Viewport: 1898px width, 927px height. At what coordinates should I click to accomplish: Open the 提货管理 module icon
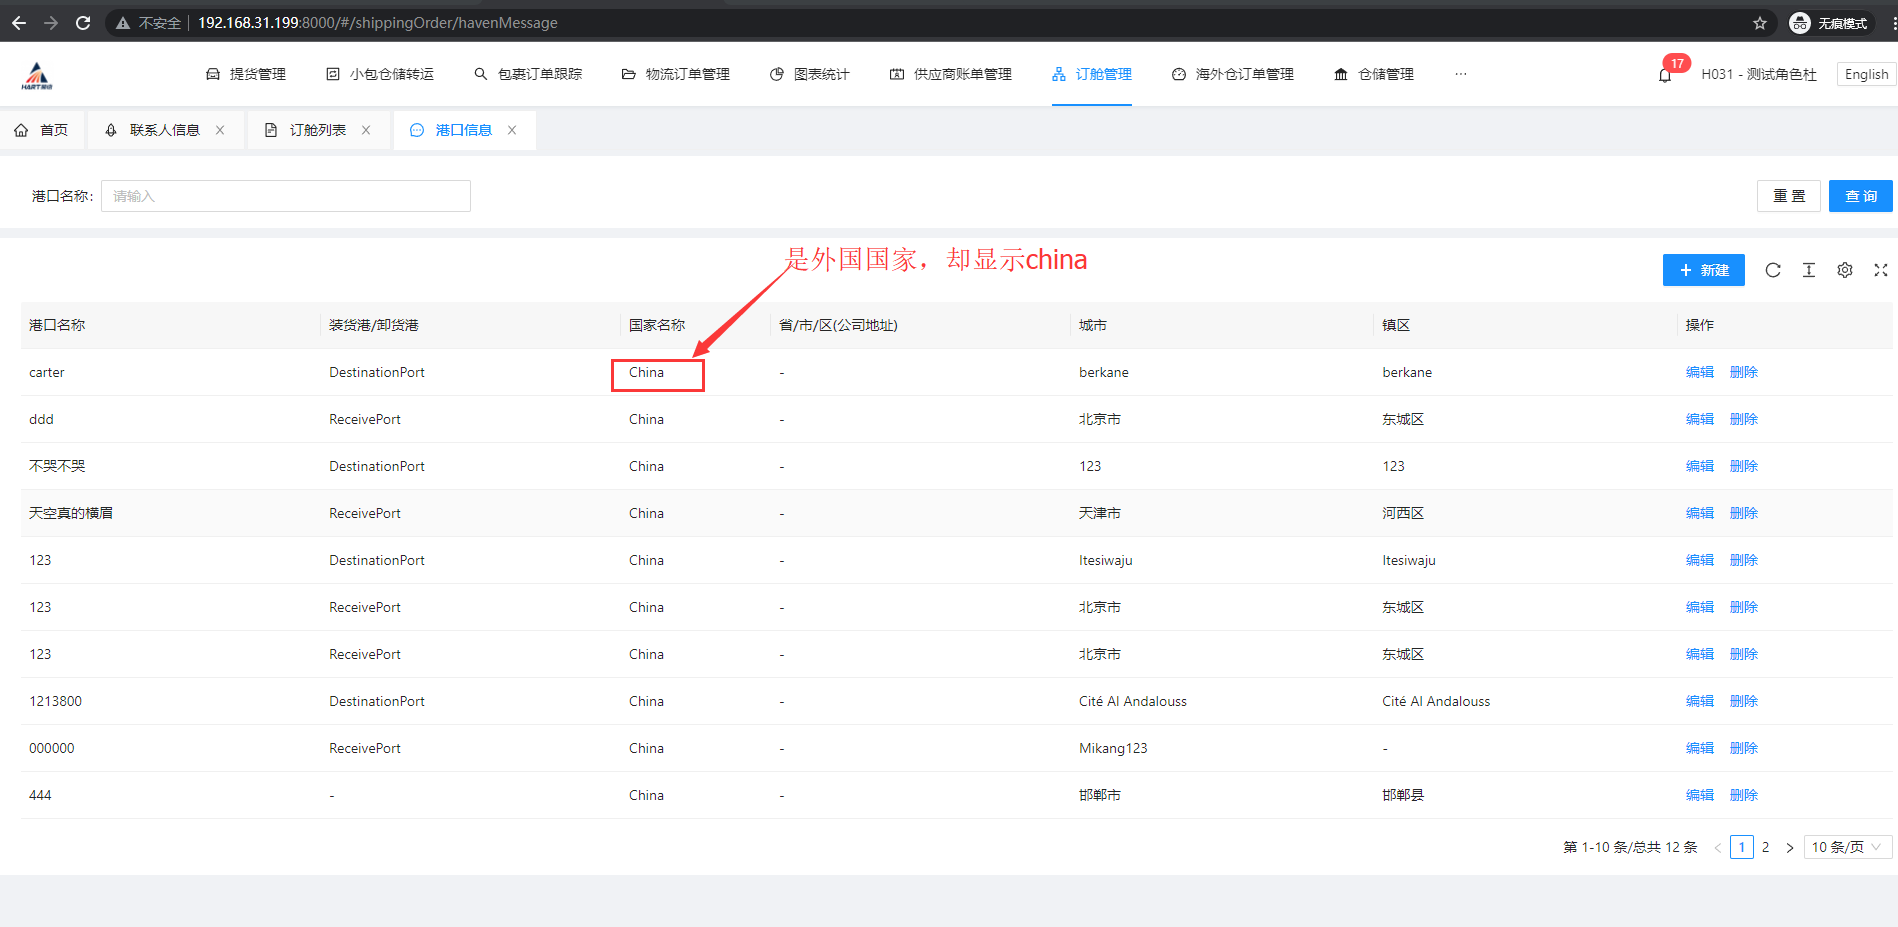tap(212, 73)
